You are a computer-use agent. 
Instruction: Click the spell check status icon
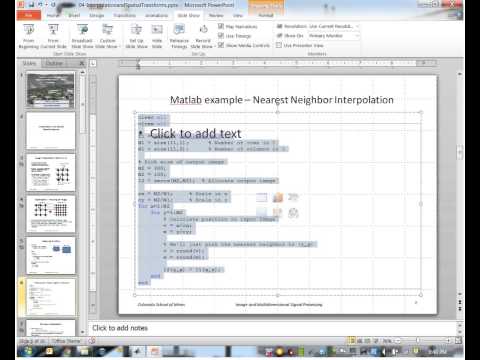tap(92, 341)
